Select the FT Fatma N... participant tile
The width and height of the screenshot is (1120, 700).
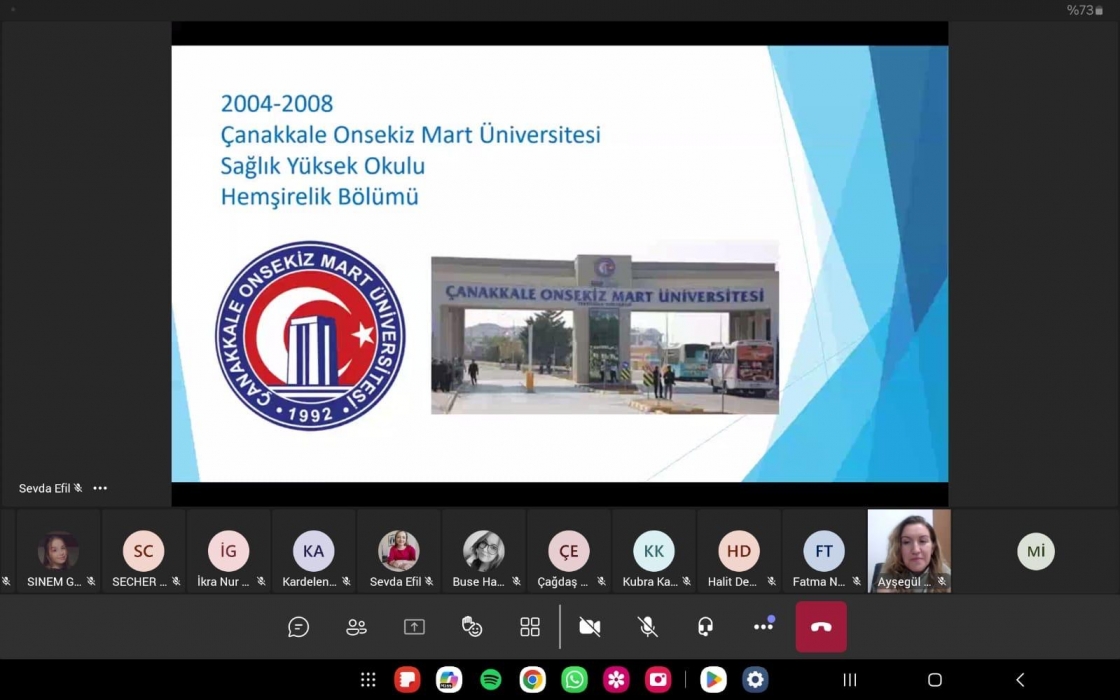pos(824,551)
